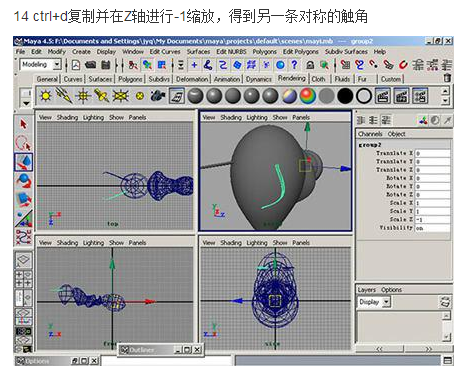Click the Scale Z value field
The height and width of the screenshot is (366, 475).
click(432, 220)
